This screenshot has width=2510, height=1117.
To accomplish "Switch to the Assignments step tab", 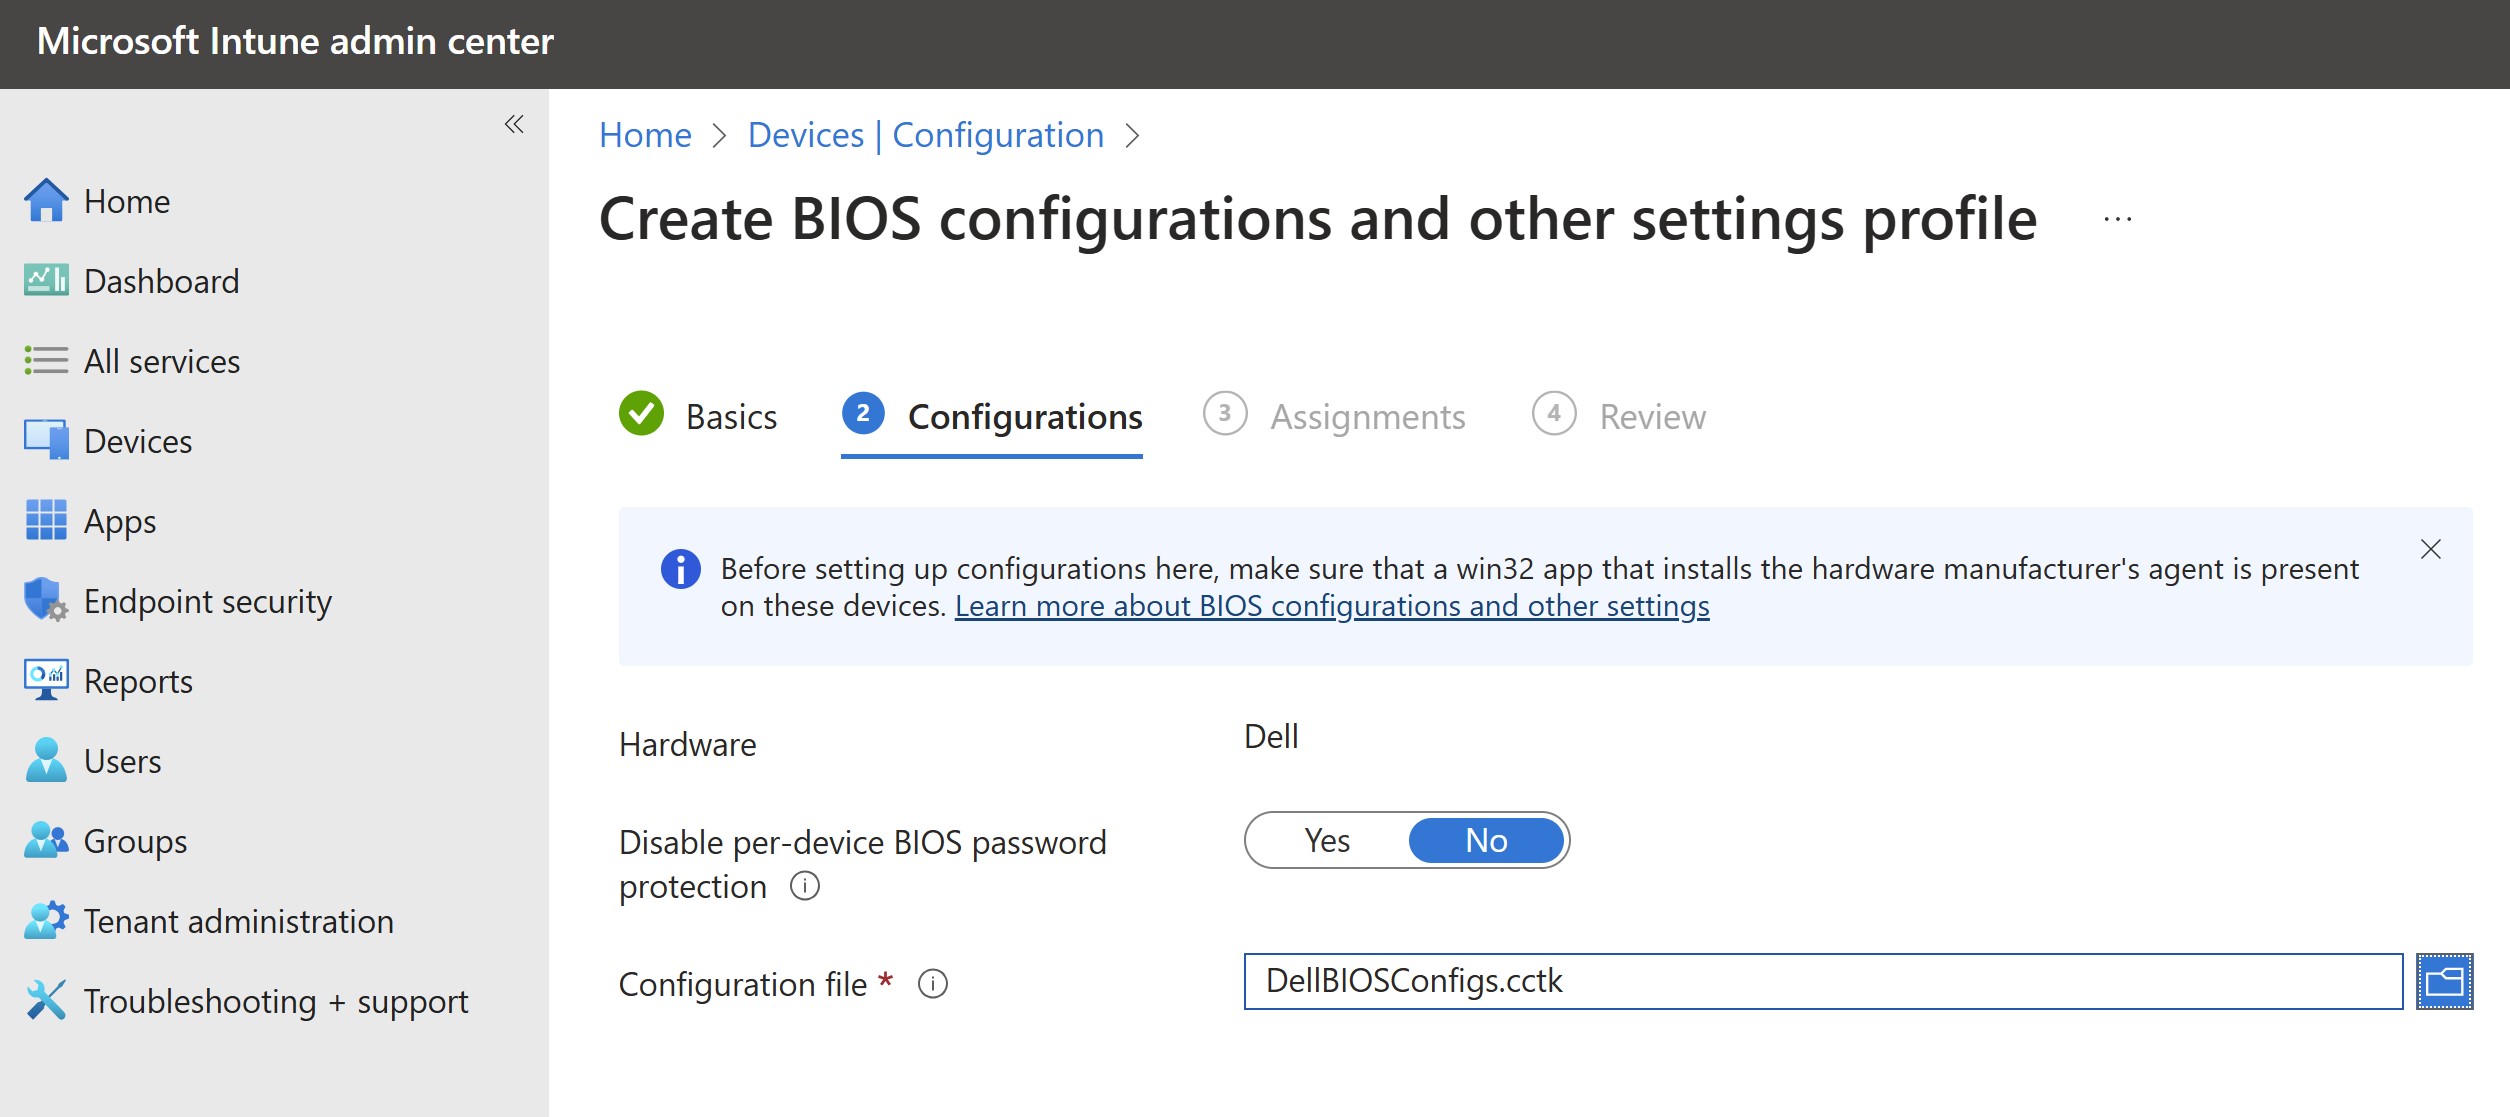I will [x=1366, y=416].
